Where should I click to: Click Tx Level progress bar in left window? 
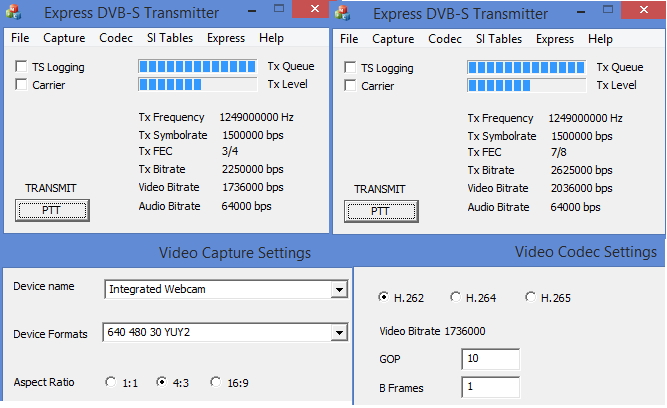click(197, 84)
